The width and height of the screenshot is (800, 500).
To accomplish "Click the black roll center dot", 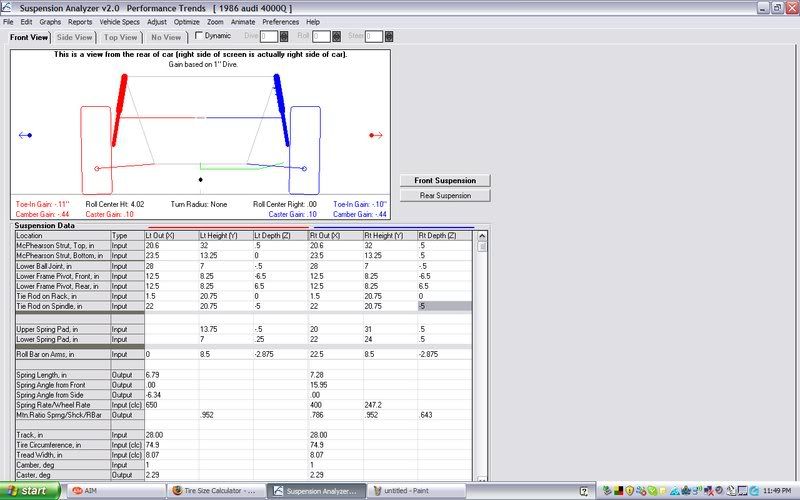I will click(x=200, y=179).
